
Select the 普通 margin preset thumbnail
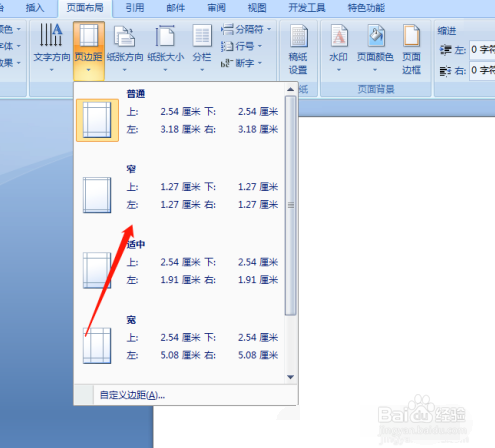point(97,120)
